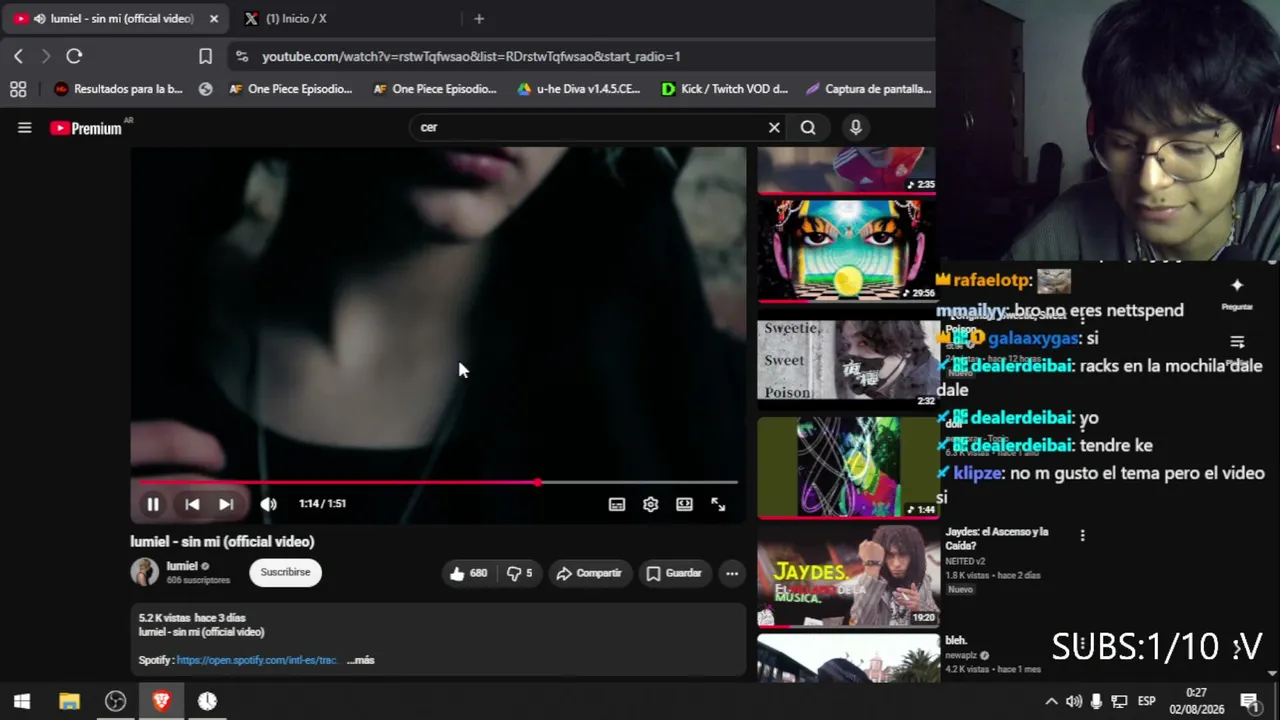Go back in browser history
Screen dimensions: 1280x720
point(18,56)
